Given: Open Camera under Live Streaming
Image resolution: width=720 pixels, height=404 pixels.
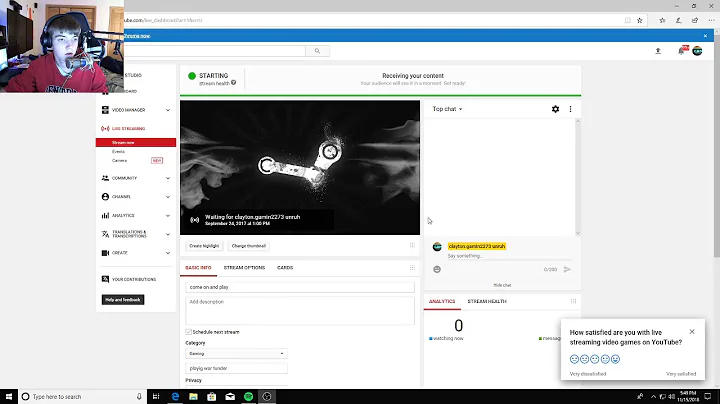Looking at the screenshot, I should [x=119, y=161].
